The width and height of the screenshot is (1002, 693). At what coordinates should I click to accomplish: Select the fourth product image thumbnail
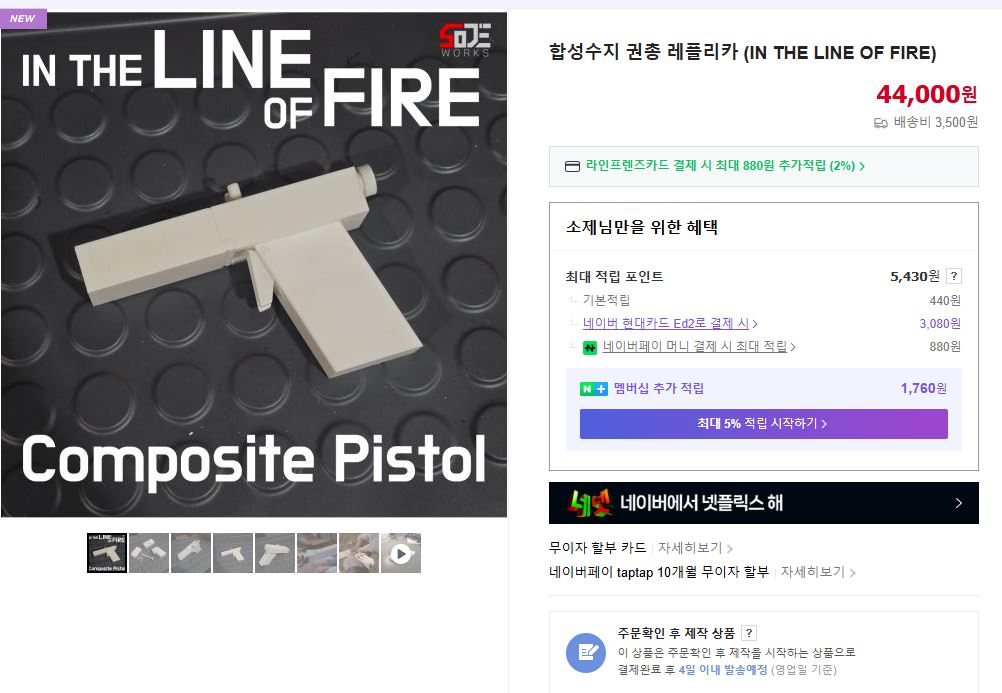pos(233,553)
